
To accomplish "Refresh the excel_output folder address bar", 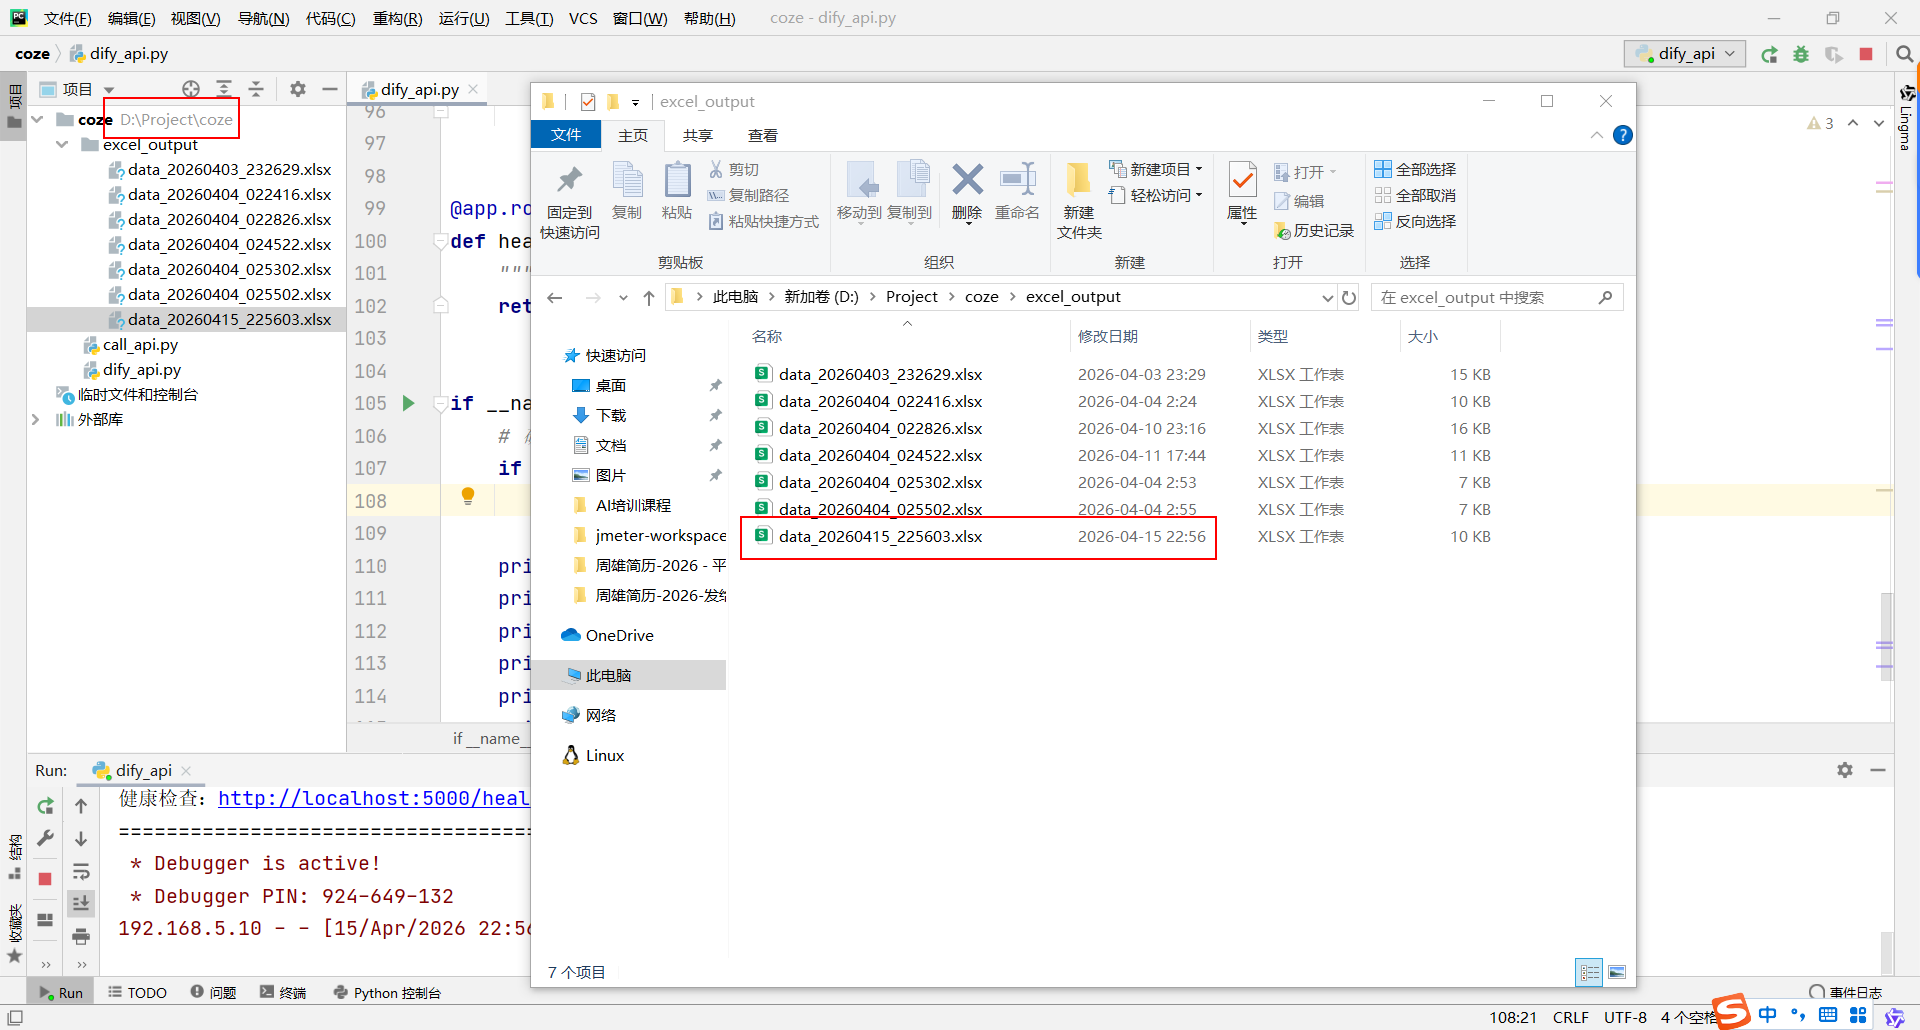I will point(1349,298).
